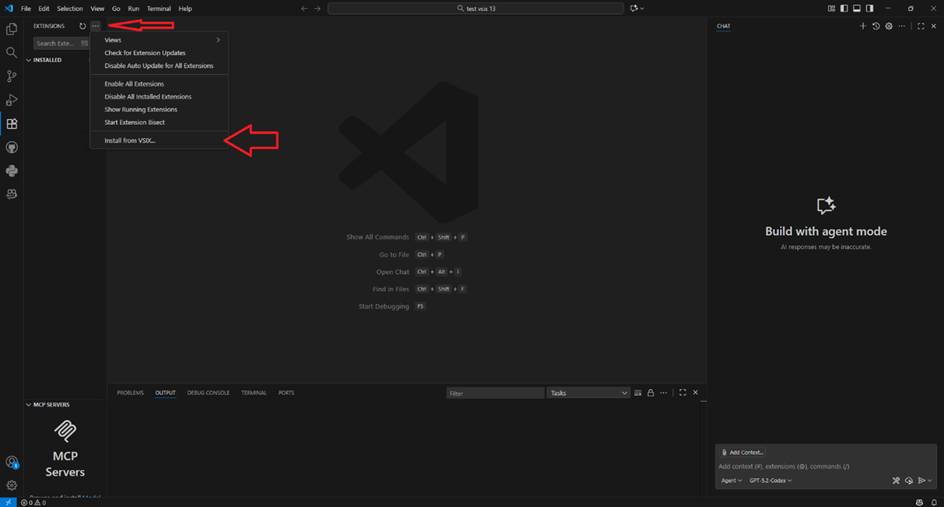The width and height of the screenshot is (944, 507).
Task: Open the GitHub view in activity bar
Action: pos(11,147)
